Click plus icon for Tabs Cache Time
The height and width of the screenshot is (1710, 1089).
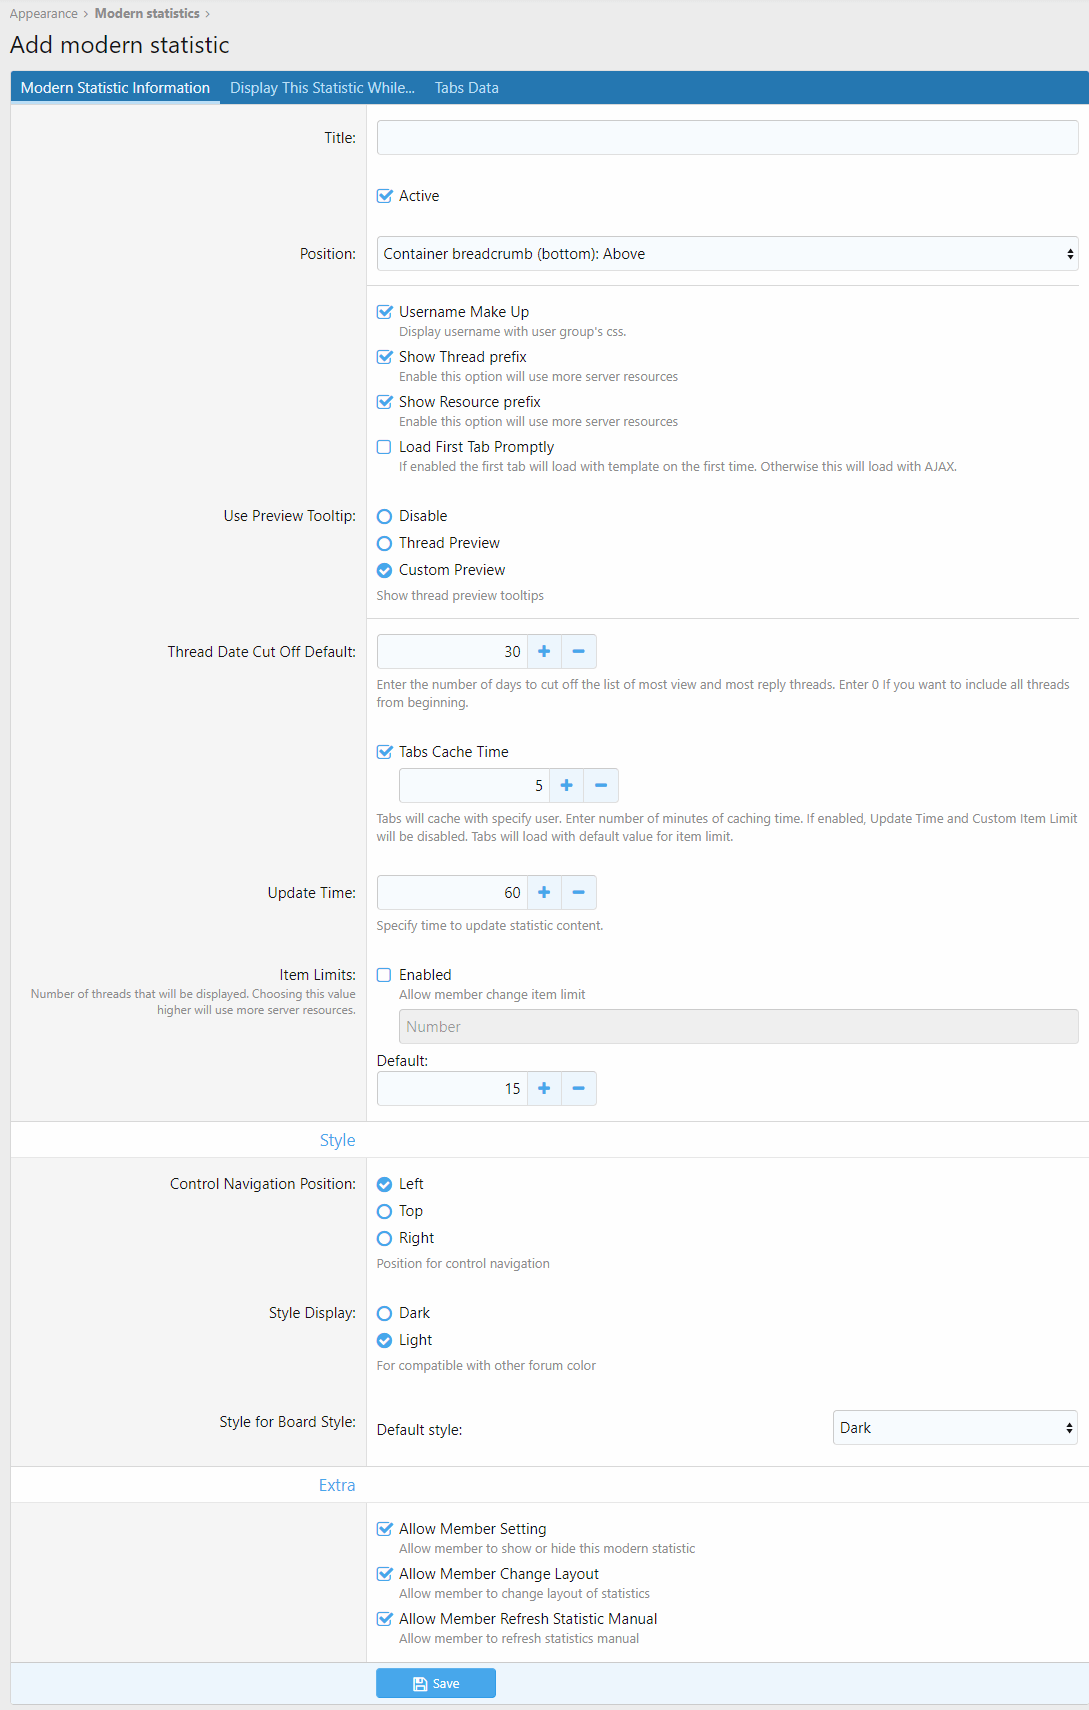coord(566,786)
